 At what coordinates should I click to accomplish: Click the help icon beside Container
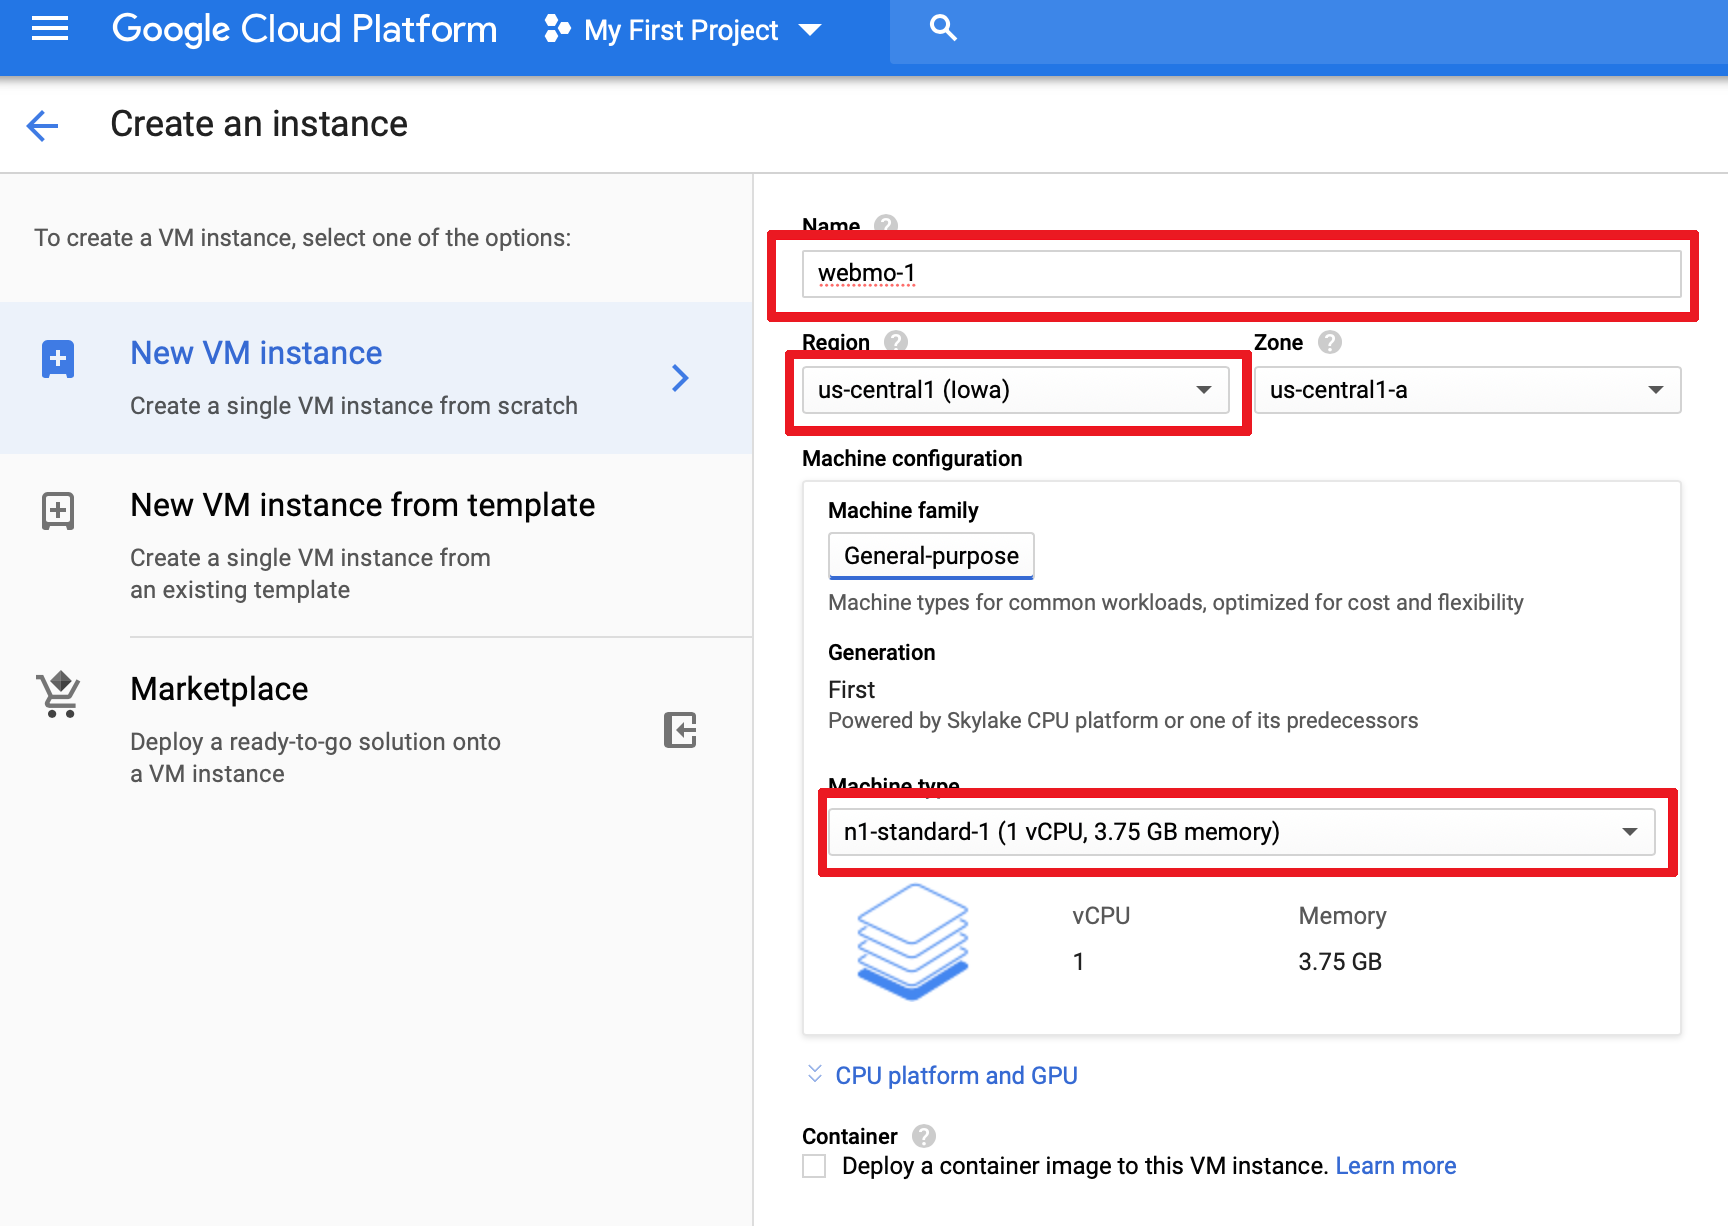pos(924,1136)
